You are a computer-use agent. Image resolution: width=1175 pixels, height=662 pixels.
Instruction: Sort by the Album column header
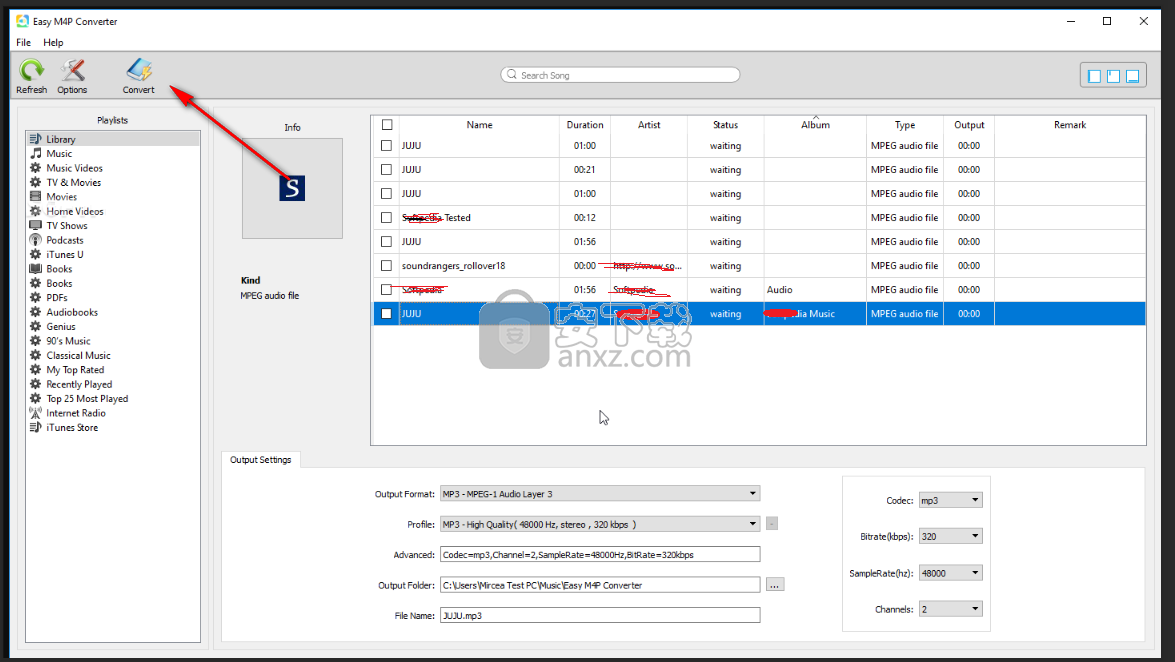coord(815,125)
